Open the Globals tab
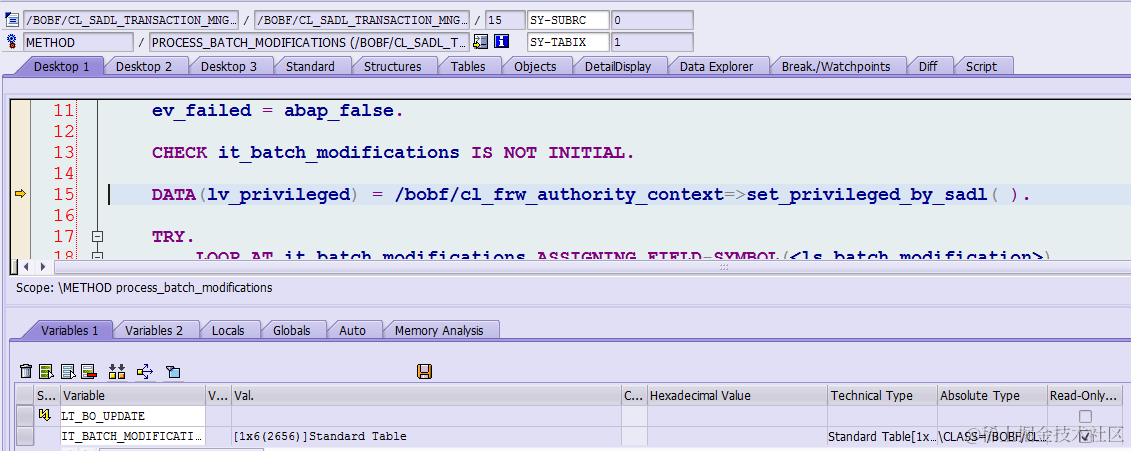1131x451 pixels. (291, 330)
